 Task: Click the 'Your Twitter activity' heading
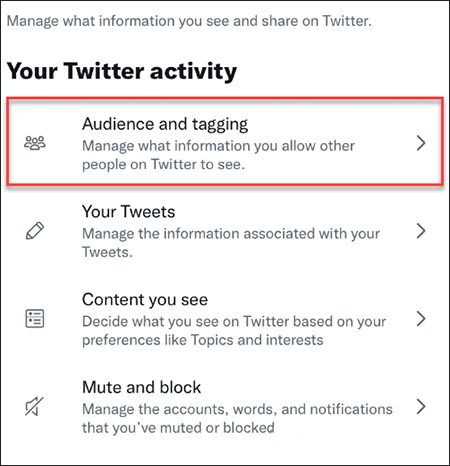(x=122, y=72)
